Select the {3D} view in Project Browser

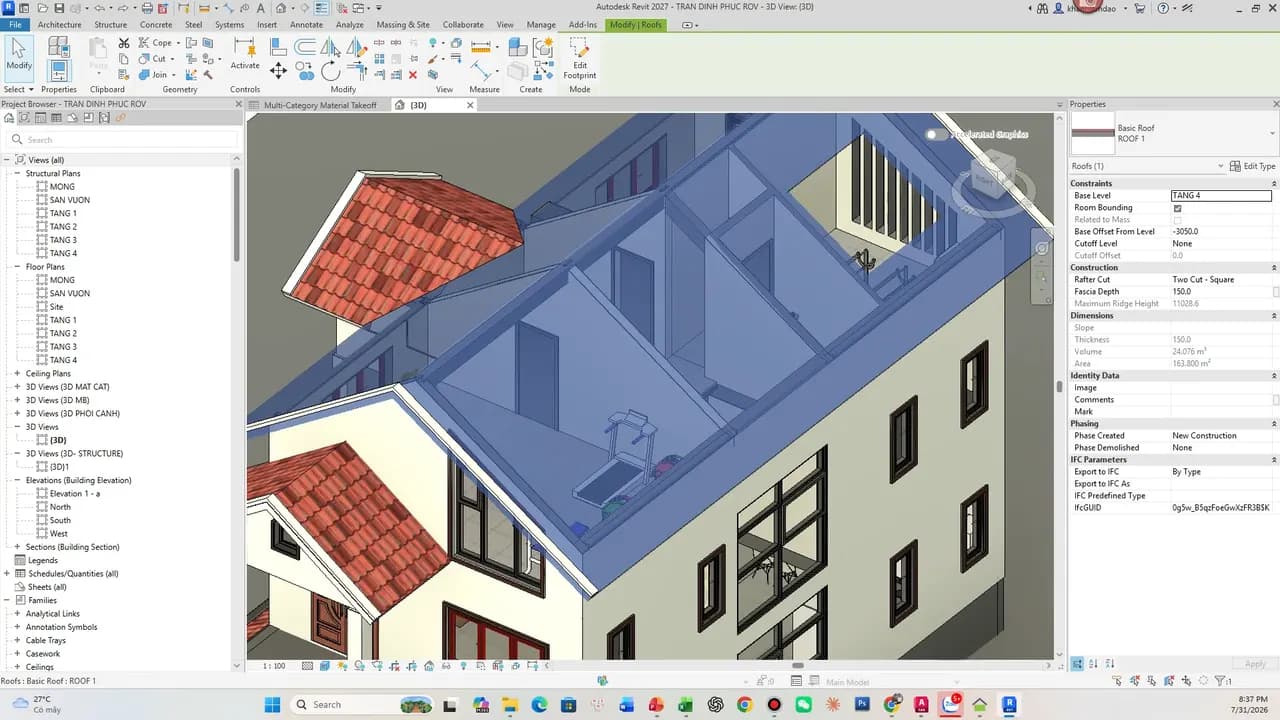tap(58, 440)
